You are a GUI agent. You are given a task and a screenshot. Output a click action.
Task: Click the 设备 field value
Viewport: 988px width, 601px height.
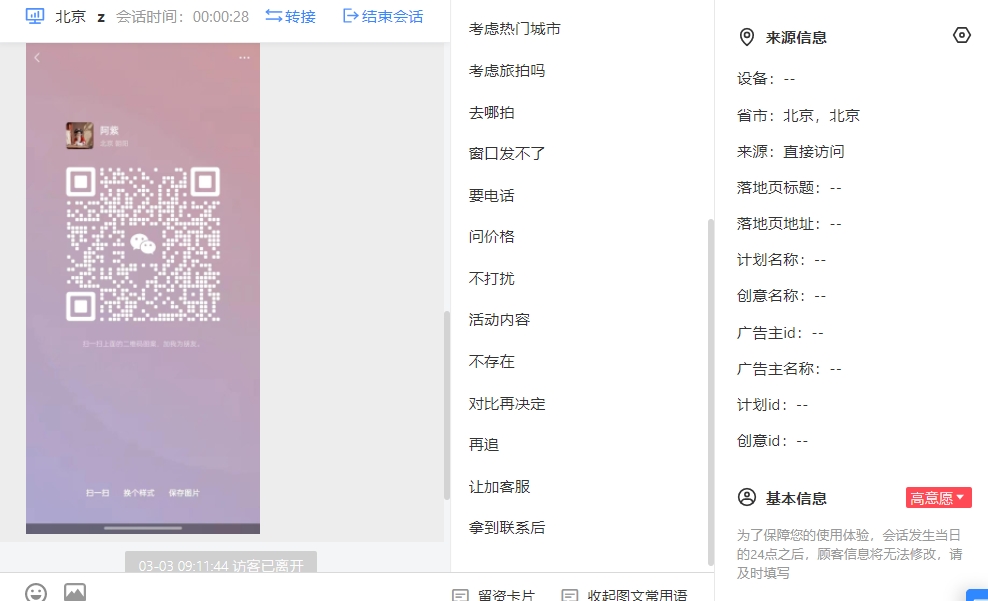coord(790,79)
